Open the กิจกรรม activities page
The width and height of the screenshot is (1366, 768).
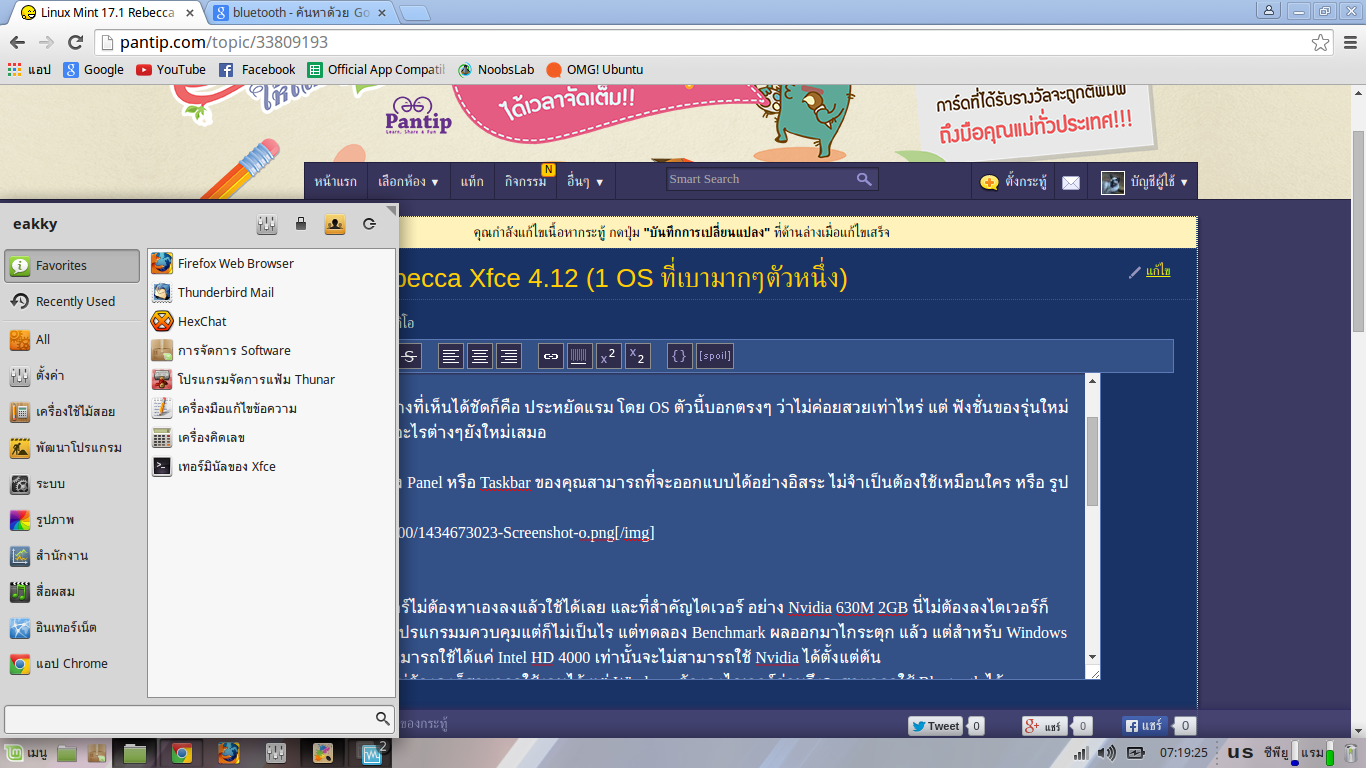coord(526,182)
